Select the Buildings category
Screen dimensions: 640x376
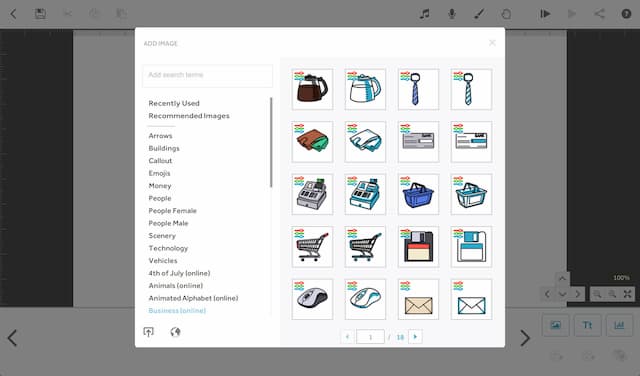point(164,148)
